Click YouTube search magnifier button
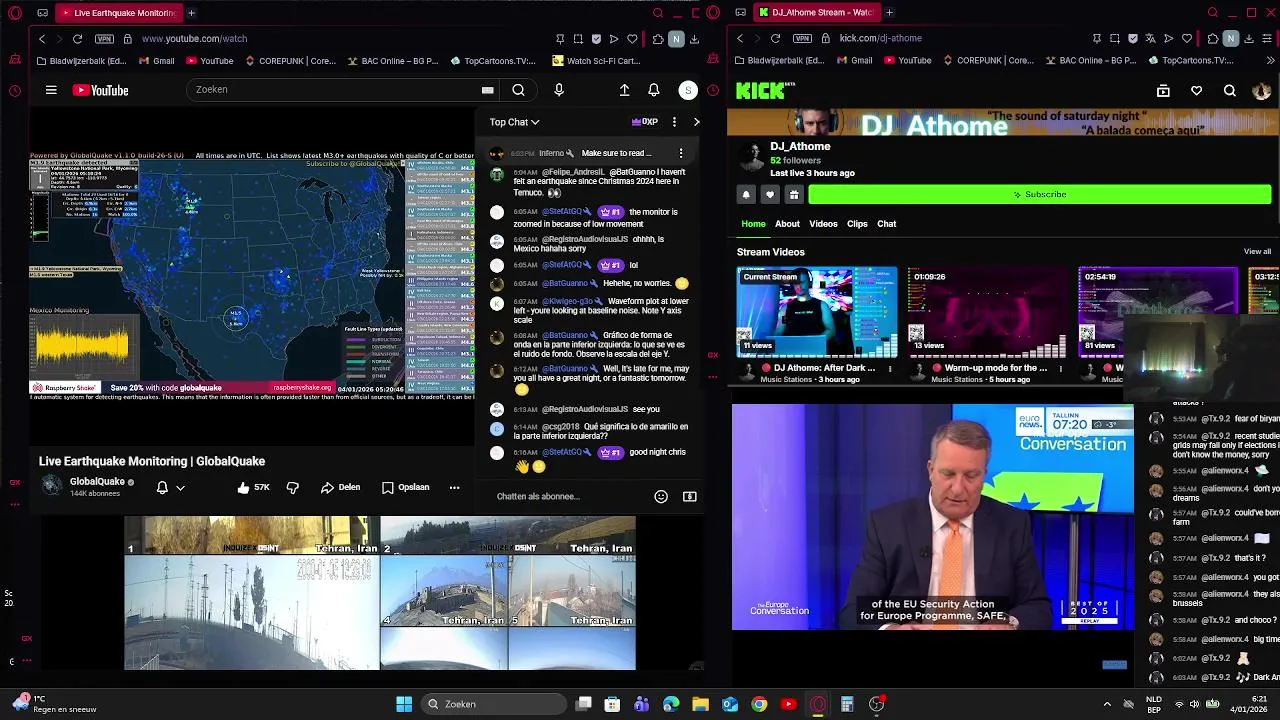This screenshot has height=720, width=1280. coord(518,90)
